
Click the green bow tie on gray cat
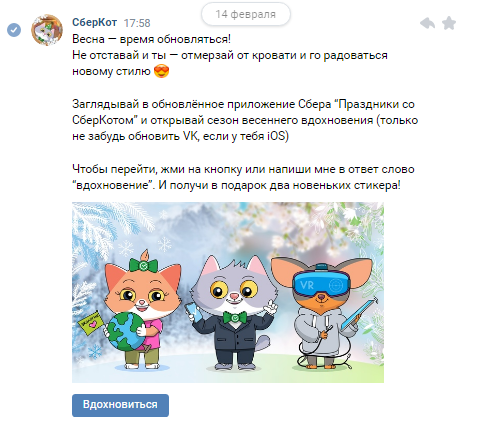click(x=235, y=317)
